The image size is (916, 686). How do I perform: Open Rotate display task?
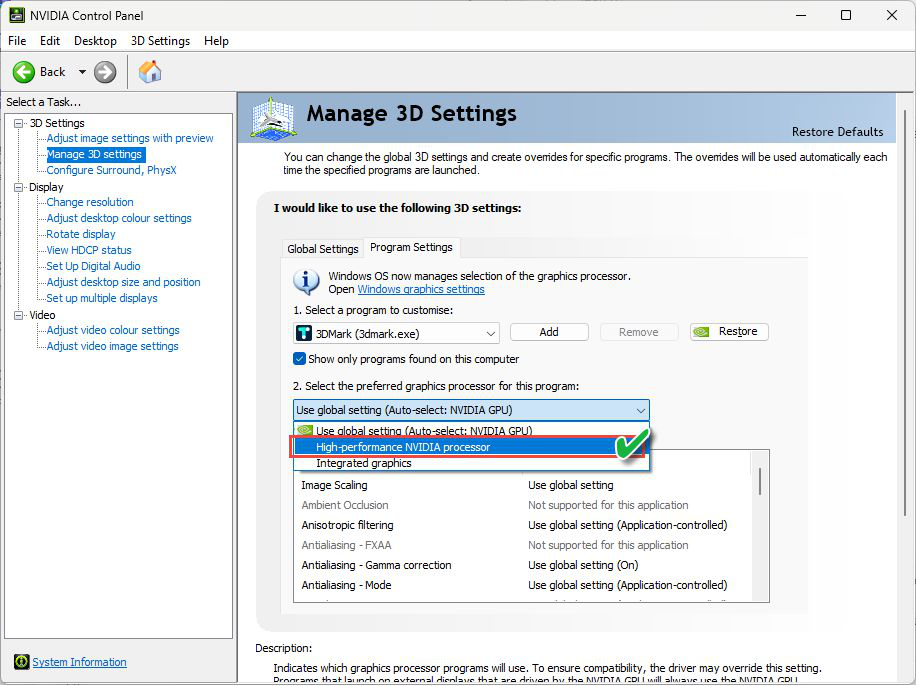81,234
